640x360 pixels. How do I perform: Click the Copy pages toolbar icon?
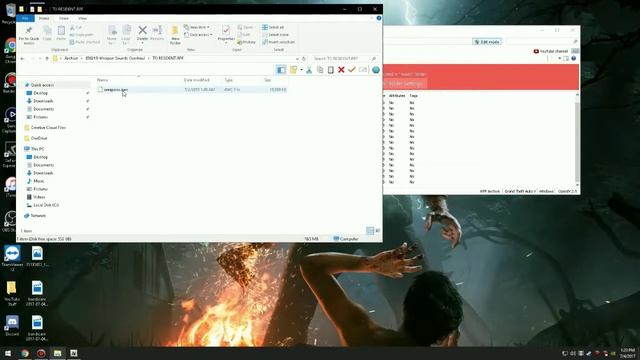tap(320, 70)
